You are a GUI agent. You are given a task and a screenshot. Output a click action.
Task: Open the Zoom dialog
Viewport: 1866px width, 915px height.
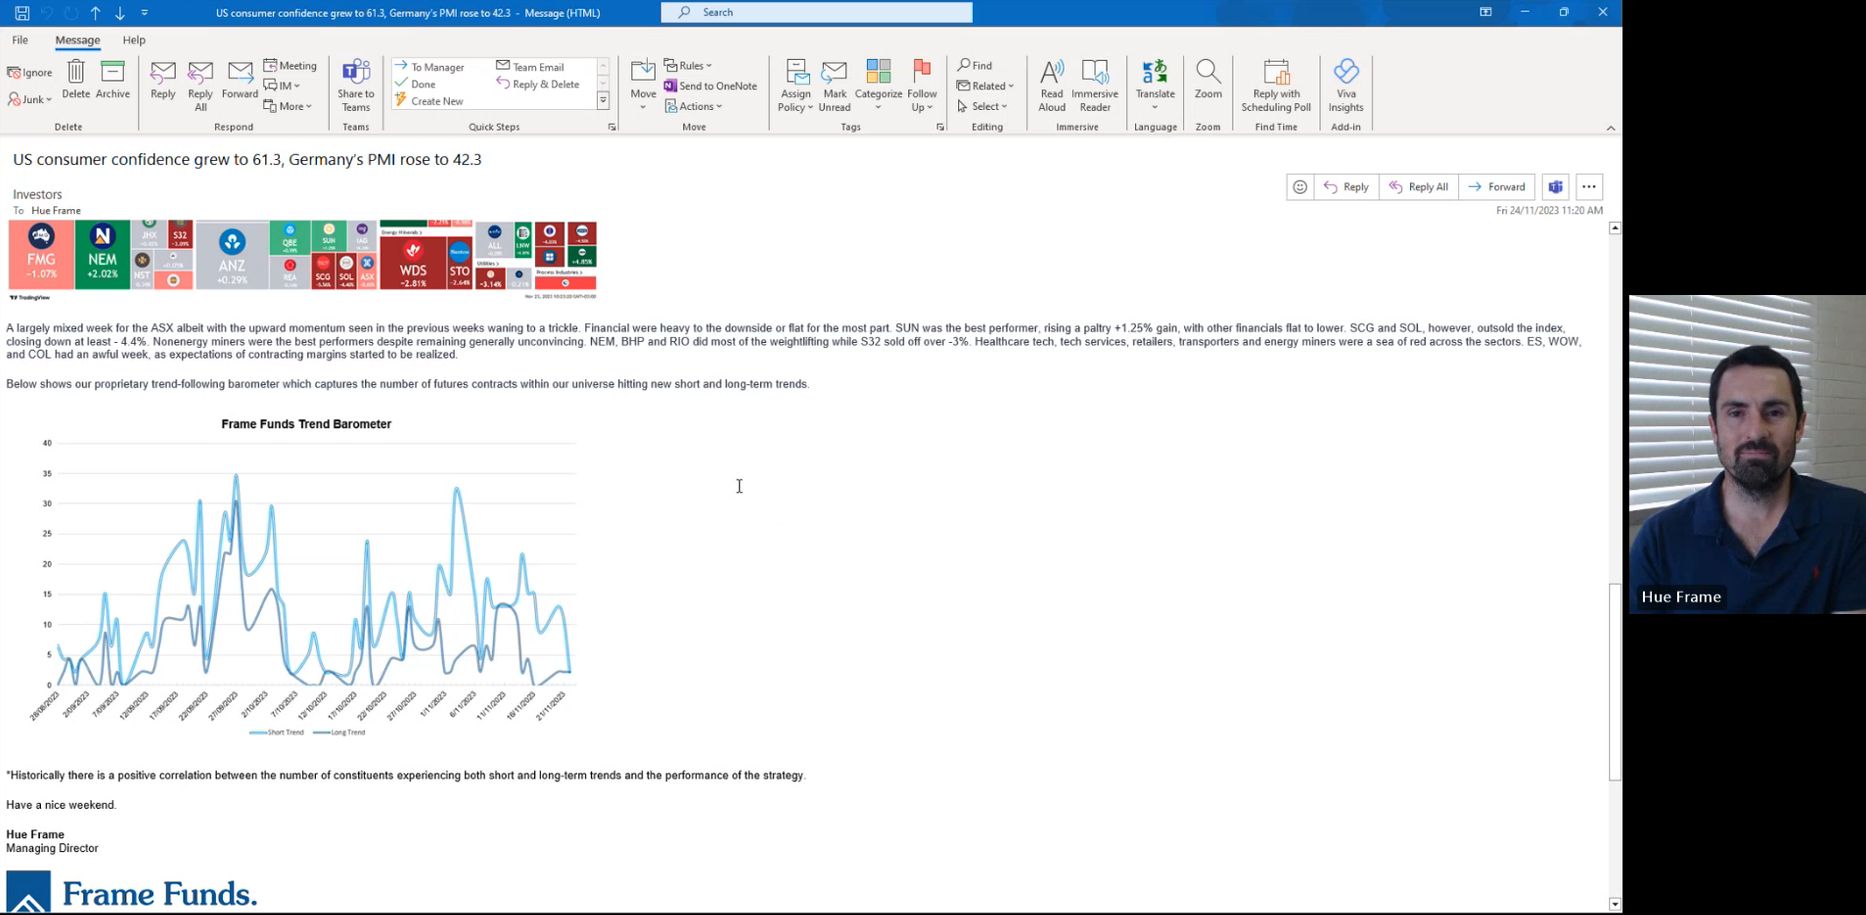tap(1208, 80)
